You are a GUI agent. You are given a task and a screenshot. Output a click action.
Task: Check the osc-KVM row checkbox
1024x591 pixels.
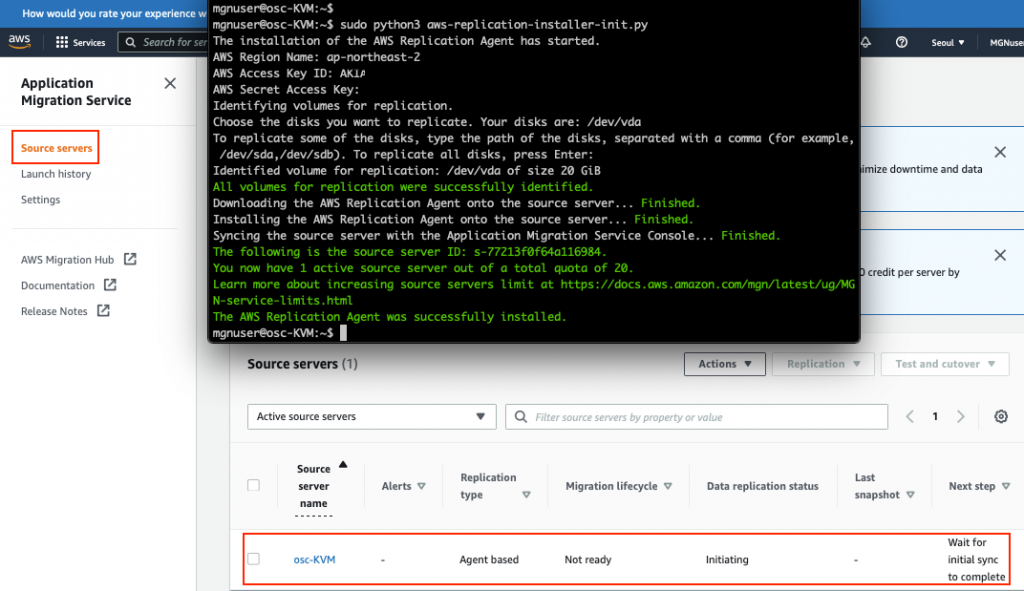(x=253, y=559)
